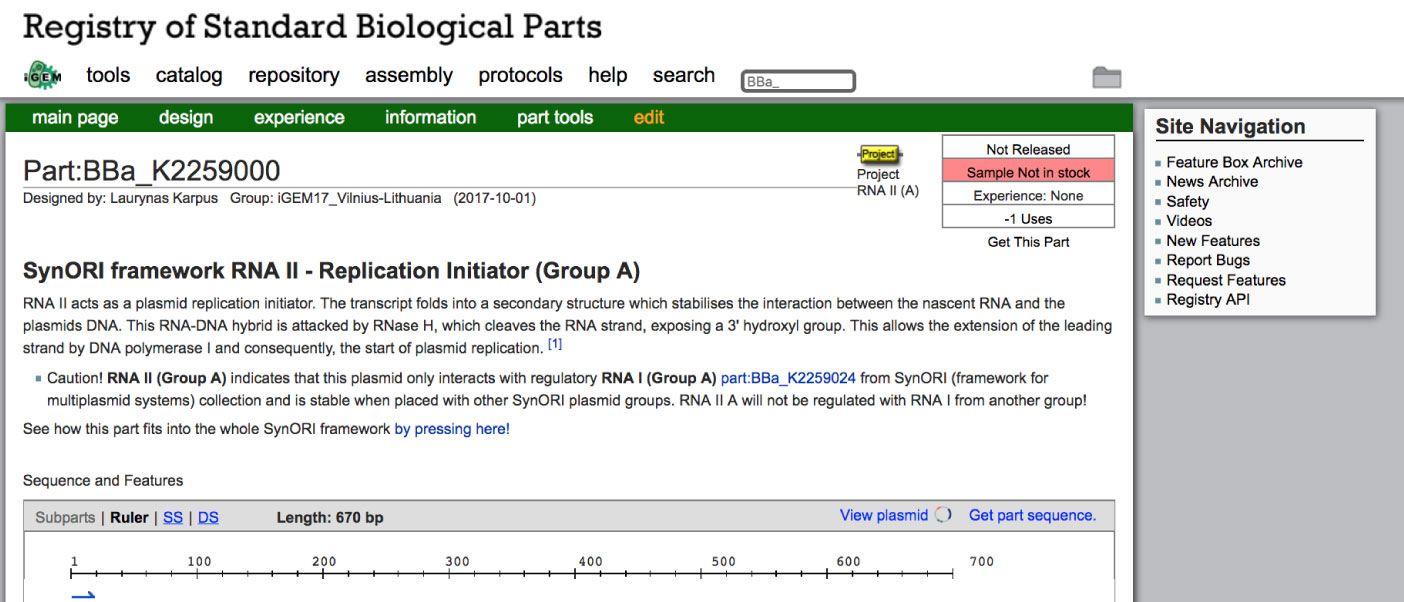
Task: Click the circular plasmid icon
Action: click(x=942, y=515)
